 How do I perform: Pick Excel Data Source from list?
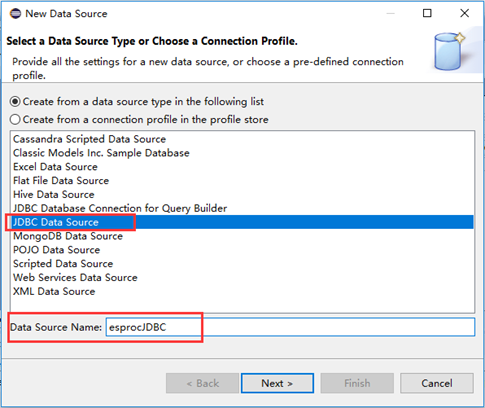pos(242,167)
